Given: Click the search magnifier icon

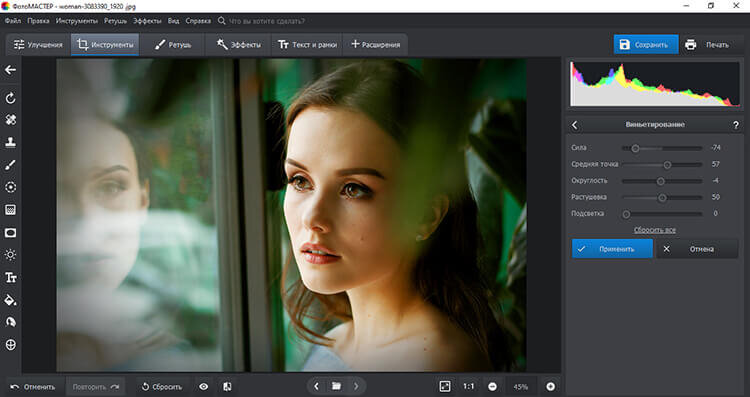Looking at the screenshot, I should [221, 21].
